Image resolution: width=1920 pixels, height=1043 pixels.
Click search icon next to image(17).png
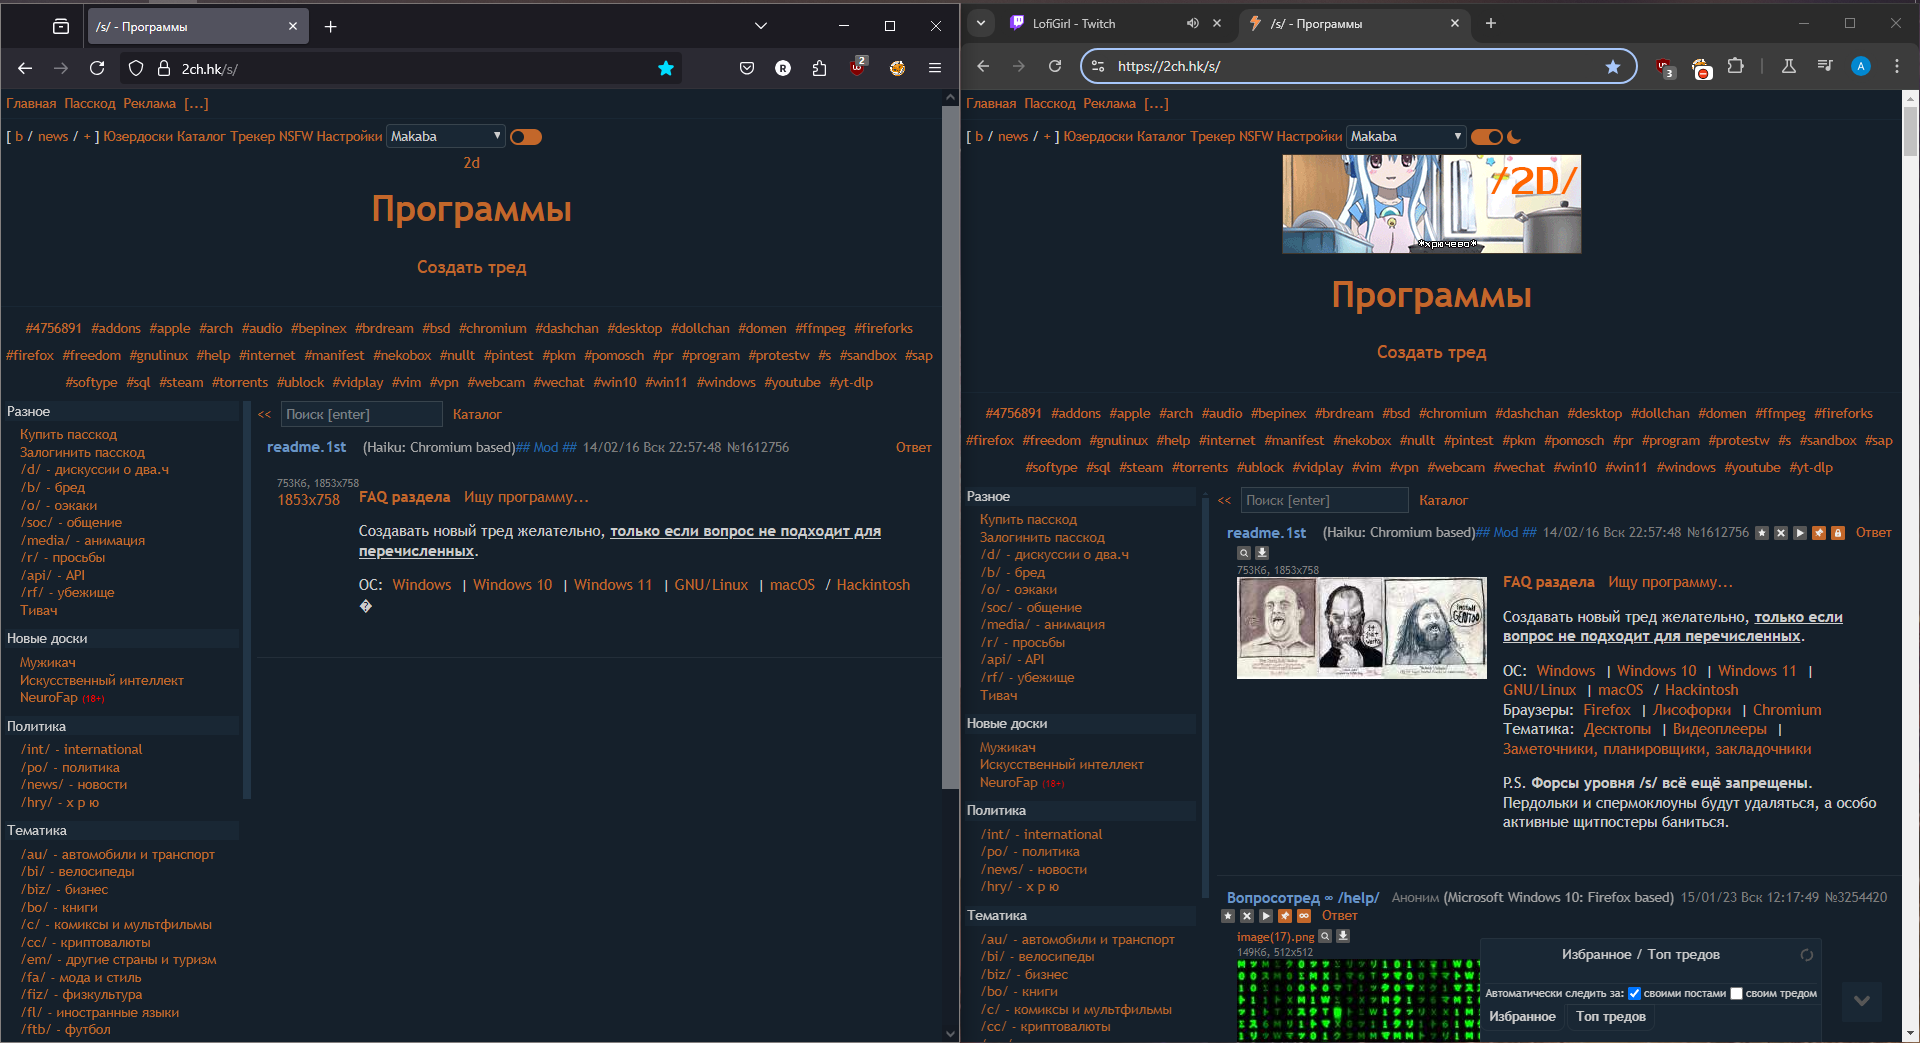1325,936
